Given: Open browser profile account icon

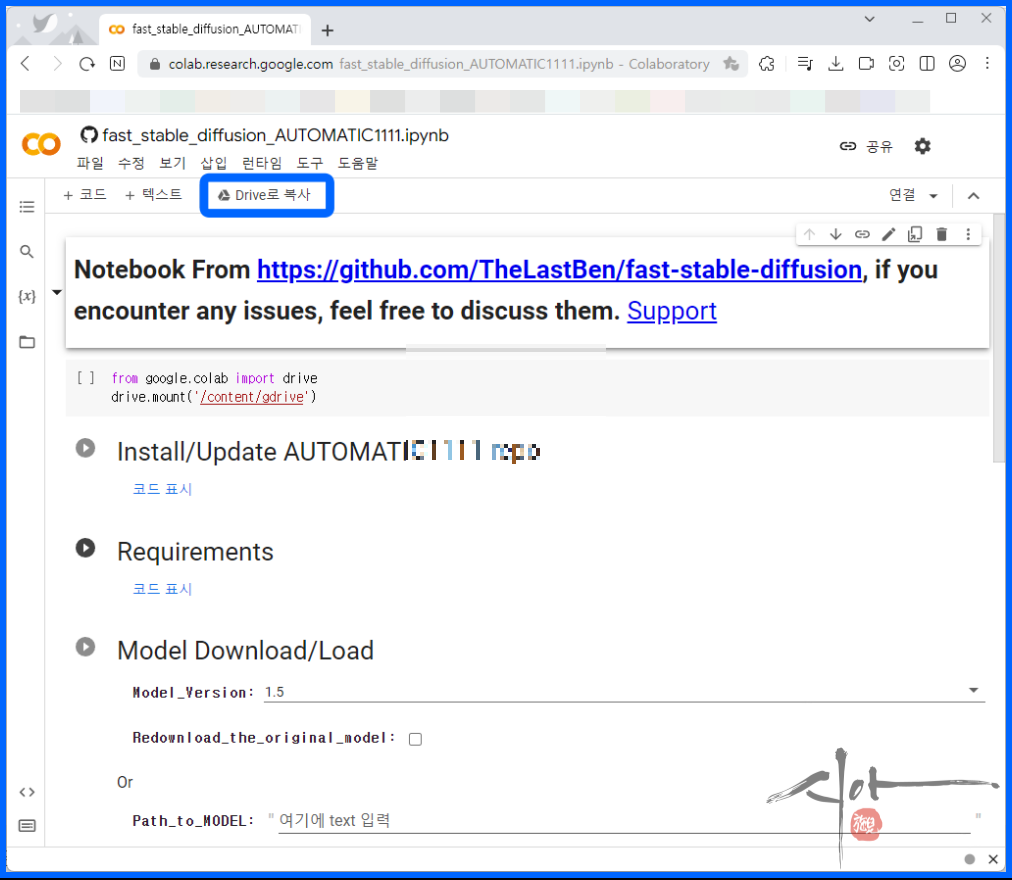Looking at the screenshot, I should (957, 63).
